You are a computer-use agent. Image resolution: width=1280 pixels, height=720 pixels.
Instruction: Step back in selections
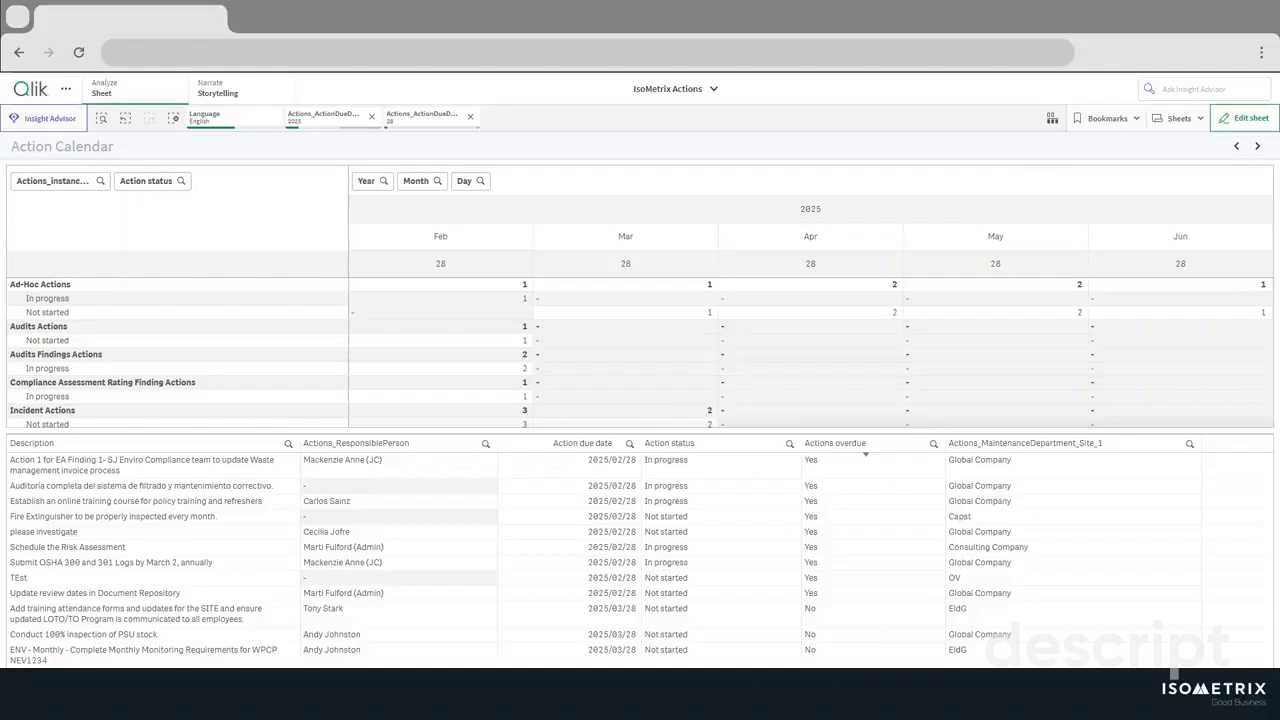[125, 118]
